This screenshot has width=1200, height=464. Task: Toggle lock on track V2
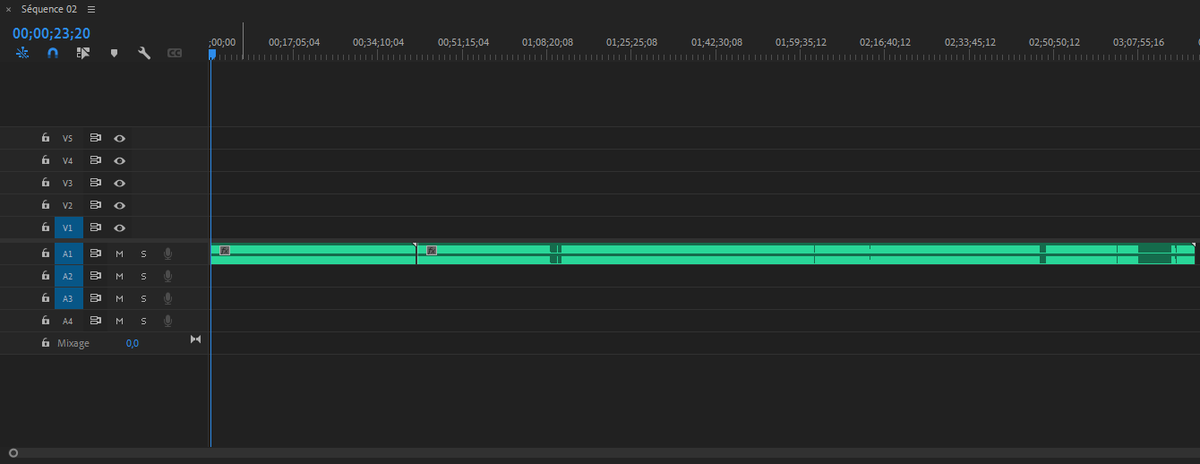45,205
